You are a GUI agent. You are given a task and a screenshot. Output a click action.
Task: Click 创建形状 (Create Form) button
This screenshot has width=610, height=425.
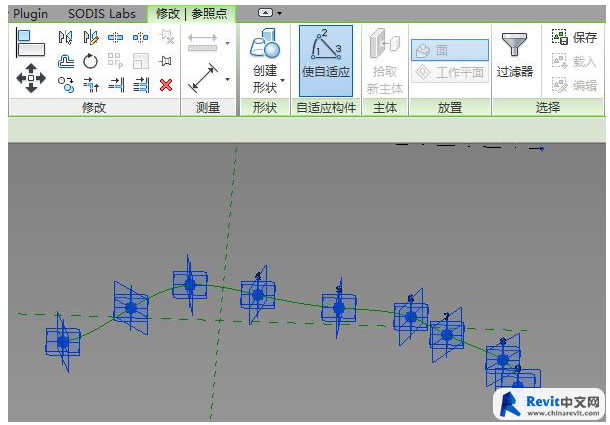[x=265, y=60]
